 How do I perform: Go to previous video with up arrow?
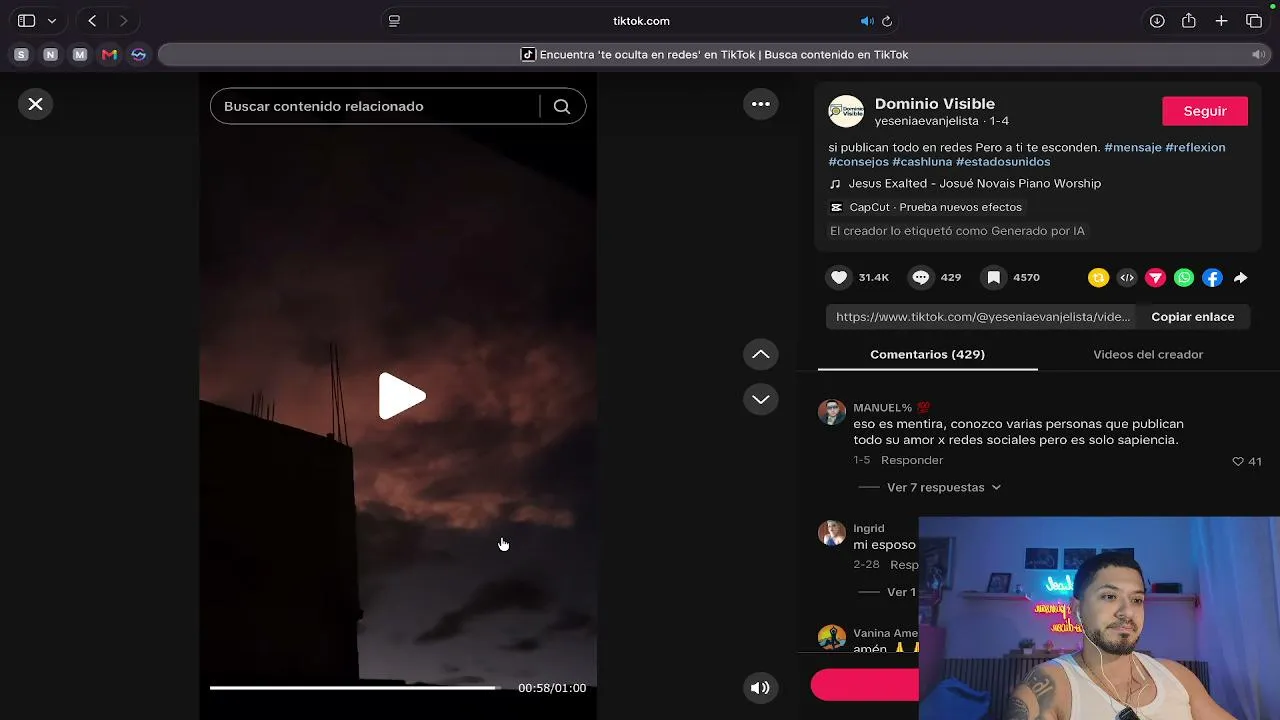coord(761,354)
